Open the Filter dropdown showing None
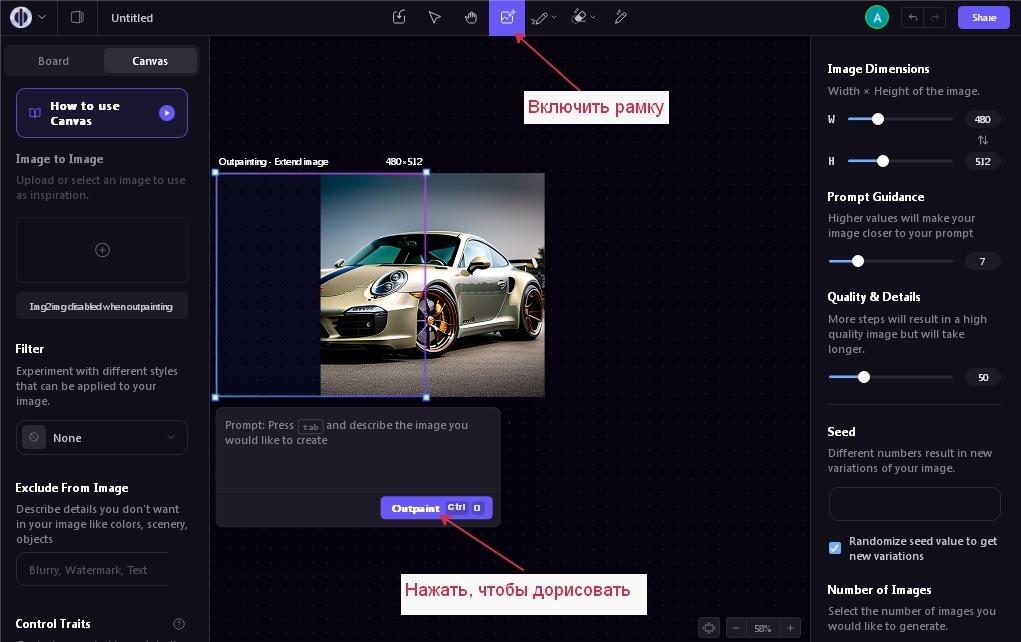1021x642 pixels. tap(102, 438)
